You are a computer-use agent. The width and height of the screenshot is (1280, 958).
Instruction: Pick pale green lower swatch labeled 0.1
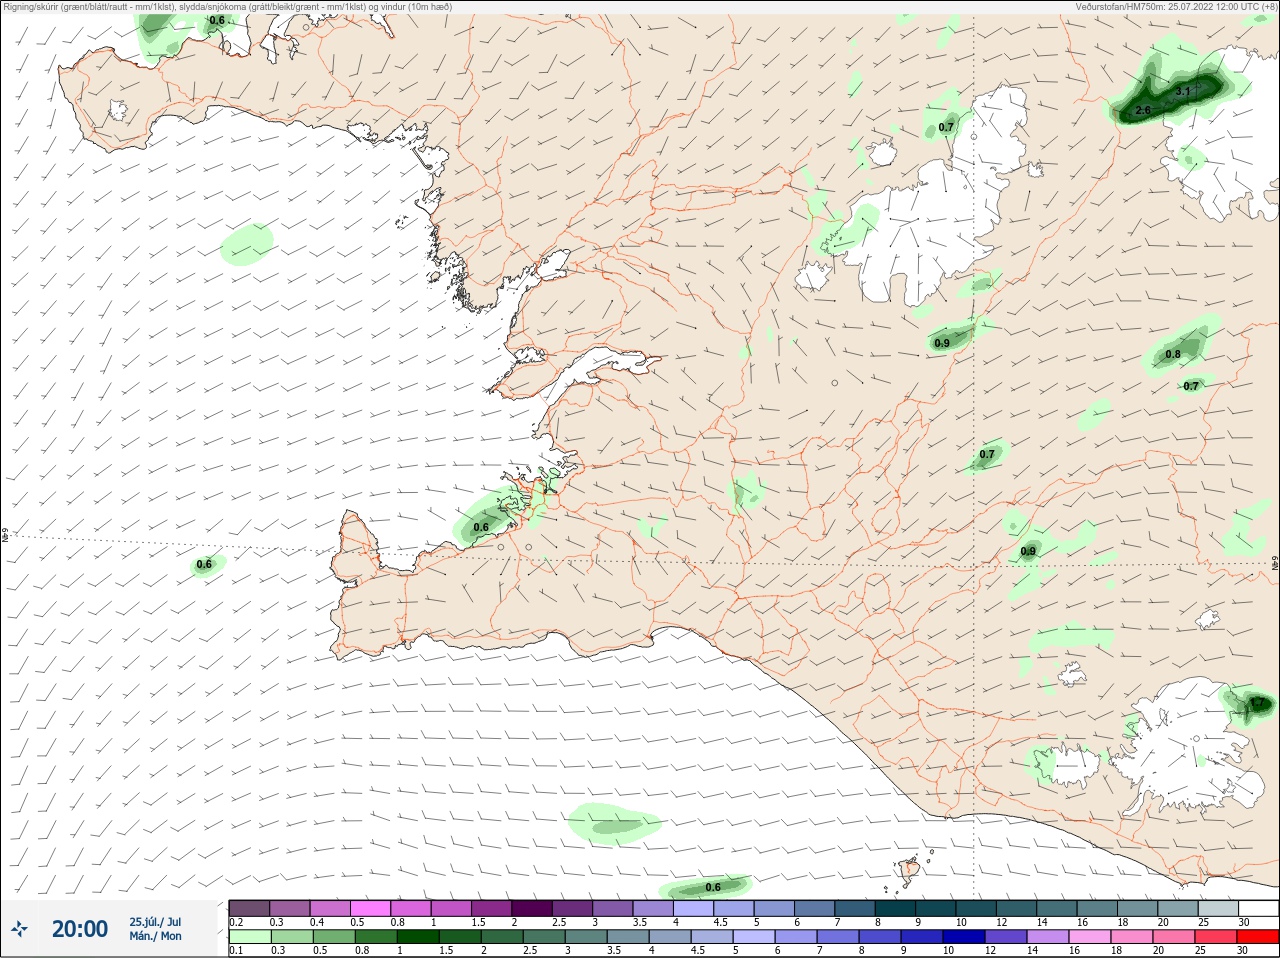pyautogui.click(x=250, y=937)
